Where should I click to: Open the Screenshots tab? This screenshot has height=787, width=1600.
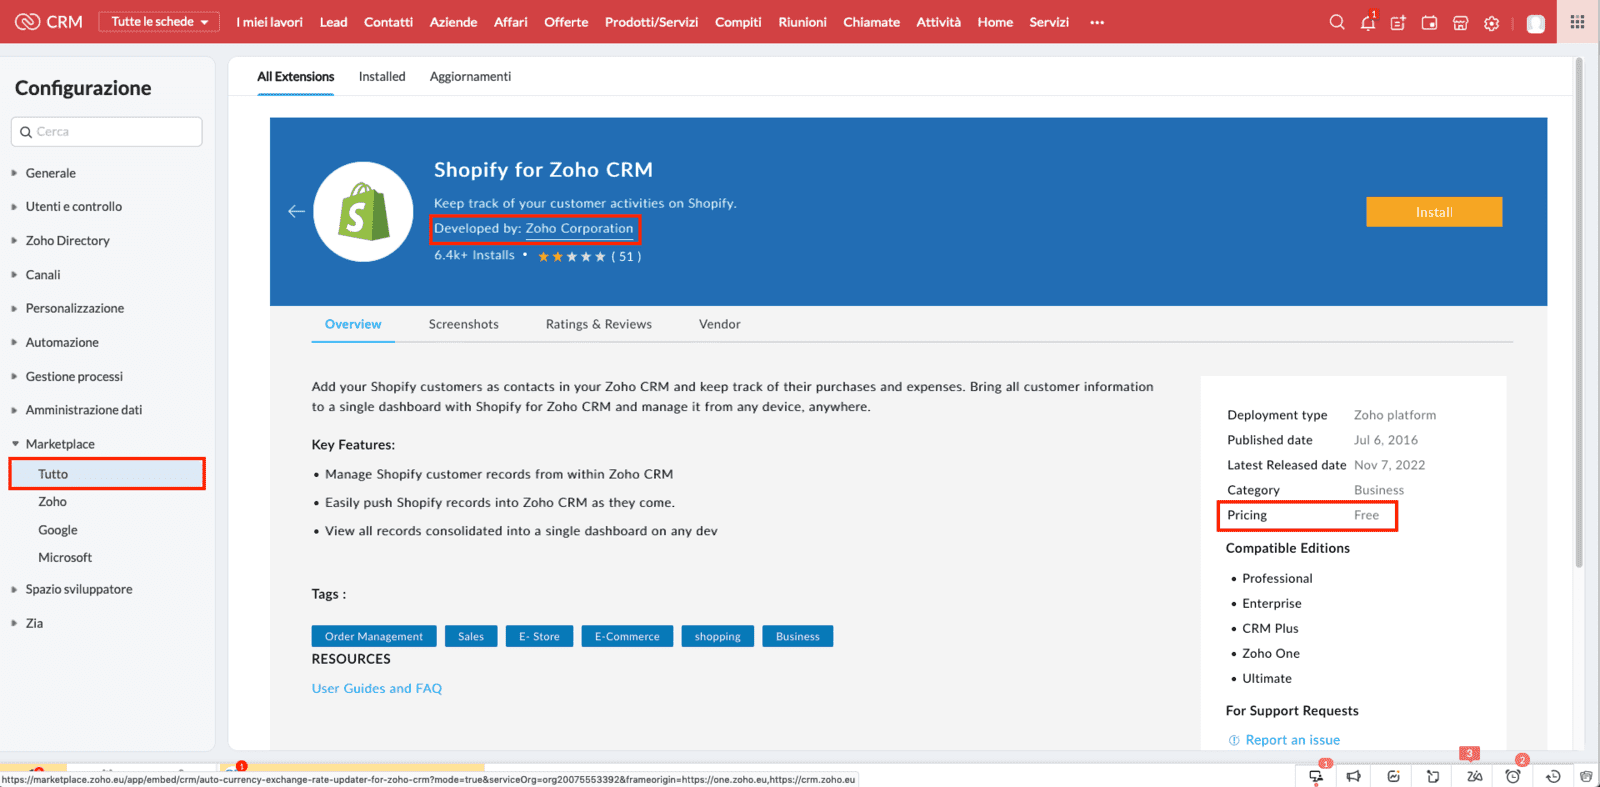click(464, 324)
